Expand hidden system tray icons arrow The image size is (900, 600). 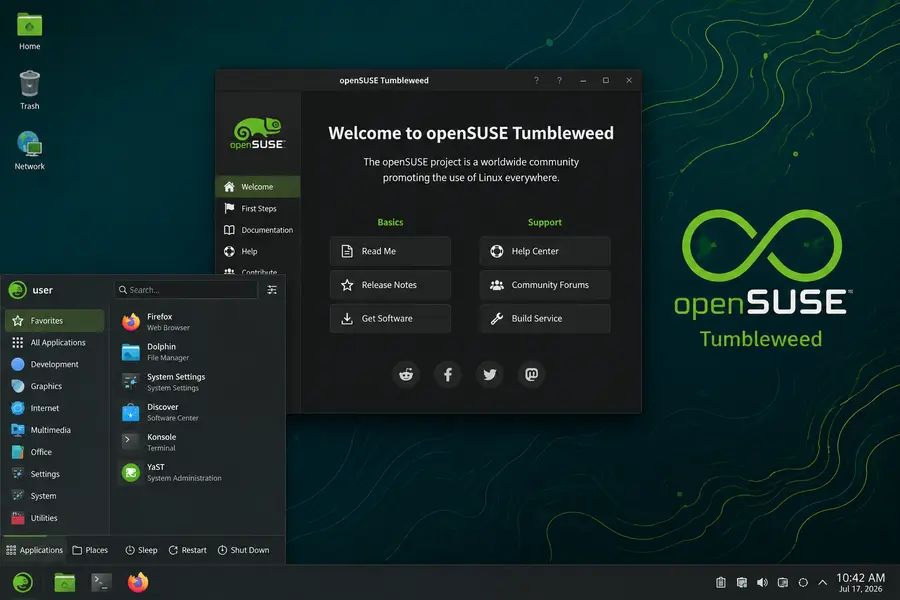[823, 582]
